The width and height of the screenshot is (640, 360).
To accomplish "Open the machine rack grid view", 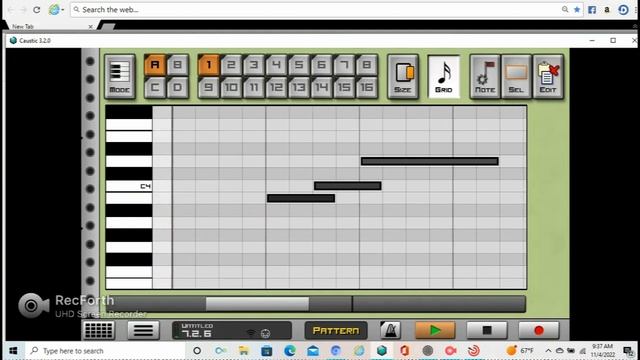I will pyautogui.click(x=98, y=330).
